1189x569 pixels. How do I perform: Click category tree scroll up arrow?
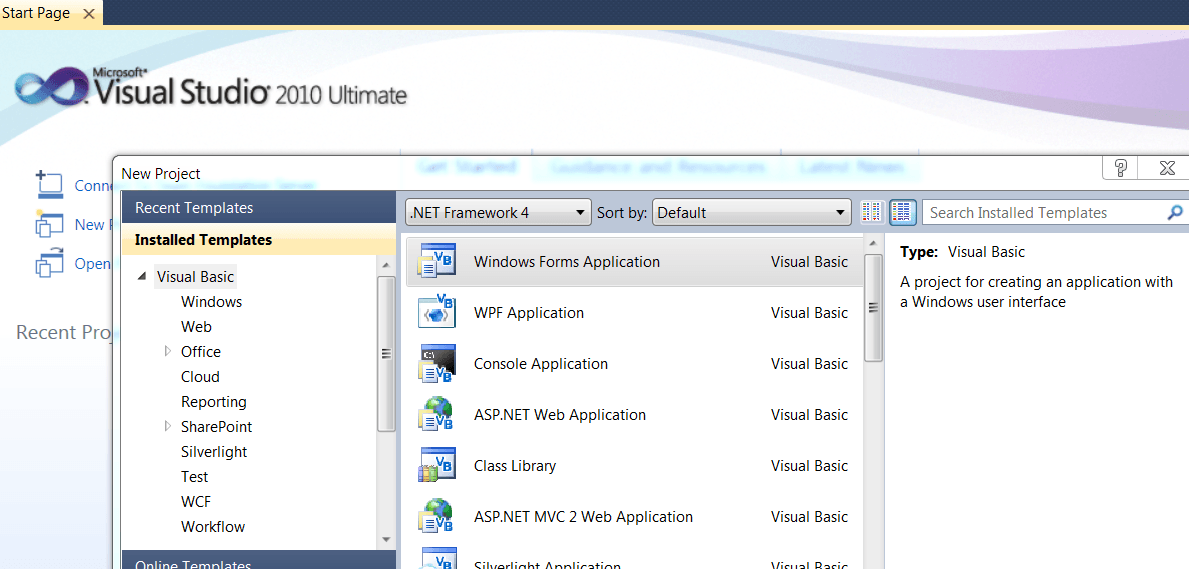coord(386,265)
